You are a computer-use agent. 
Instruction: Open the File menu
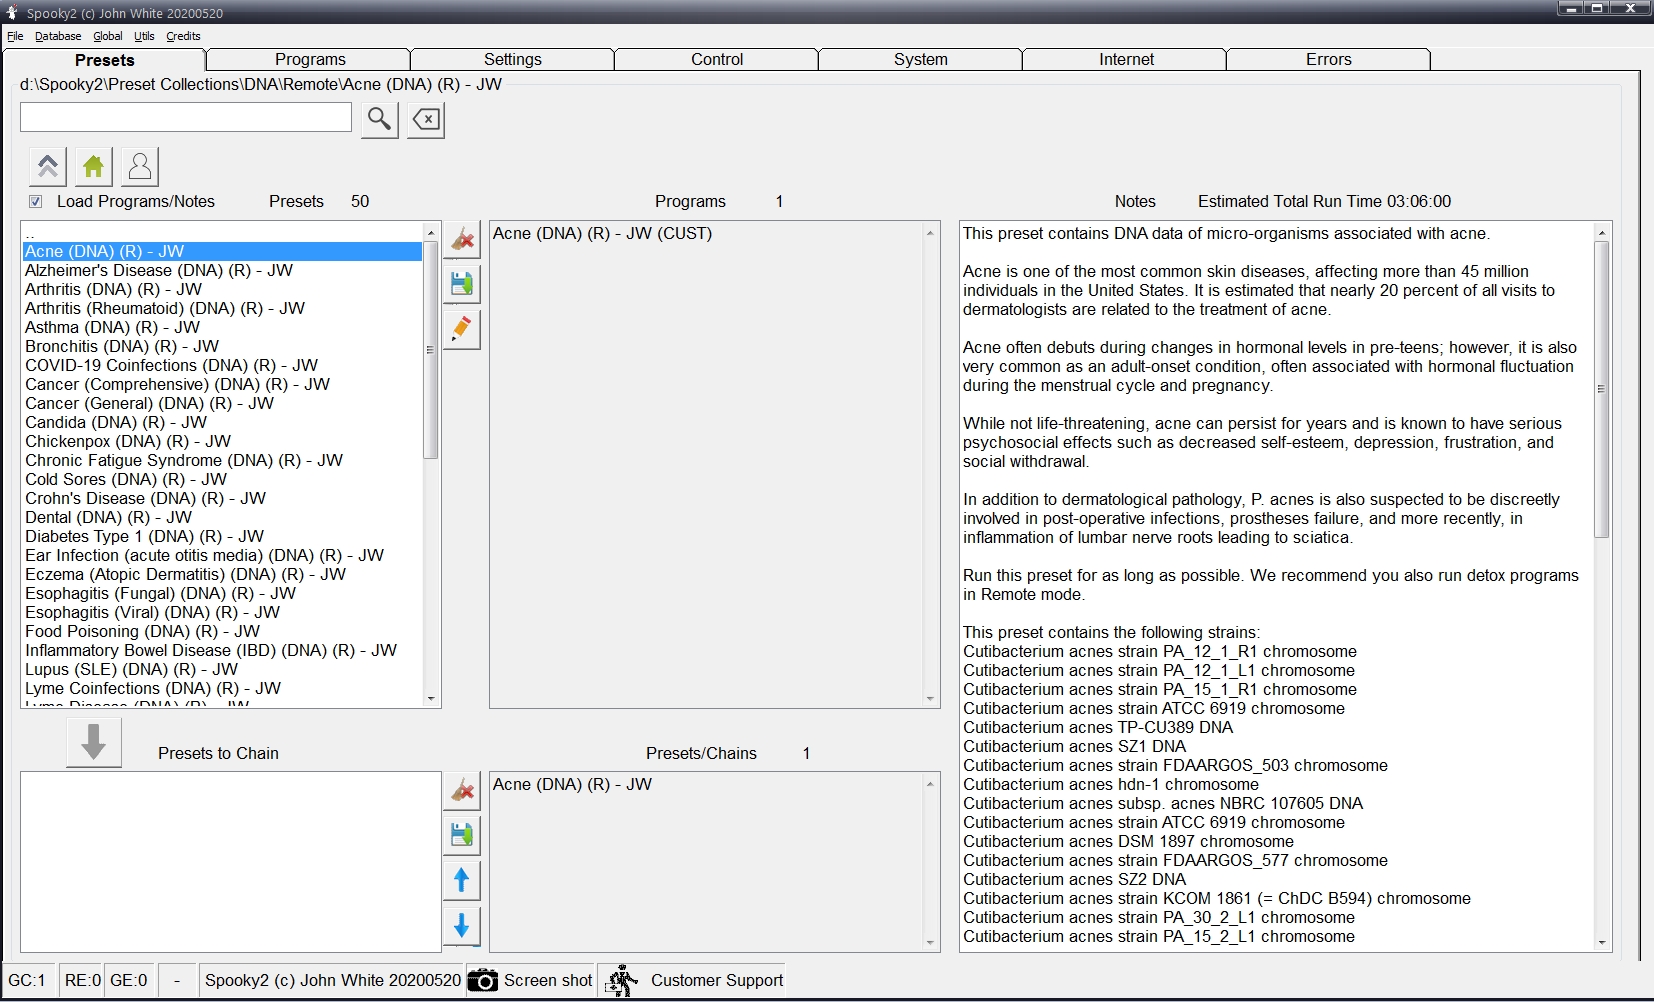pos(15,36)
